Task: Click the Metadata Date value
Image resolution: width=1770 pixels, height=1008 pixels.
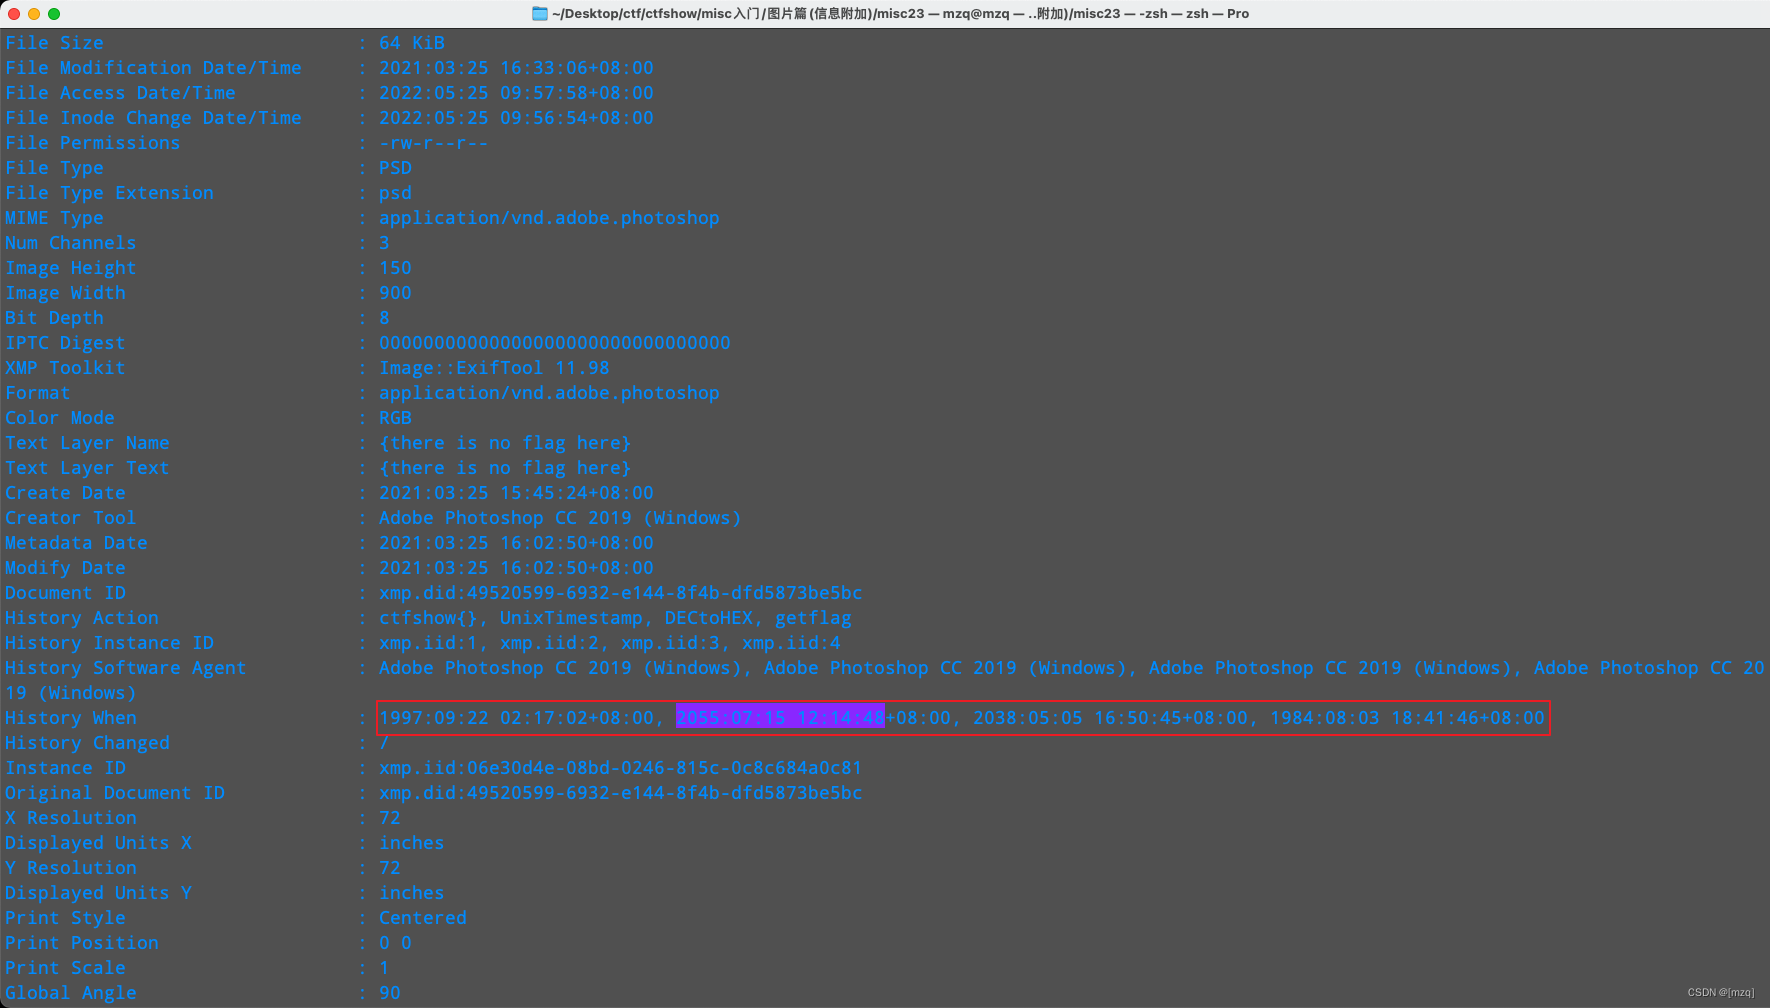Action: 516,543
